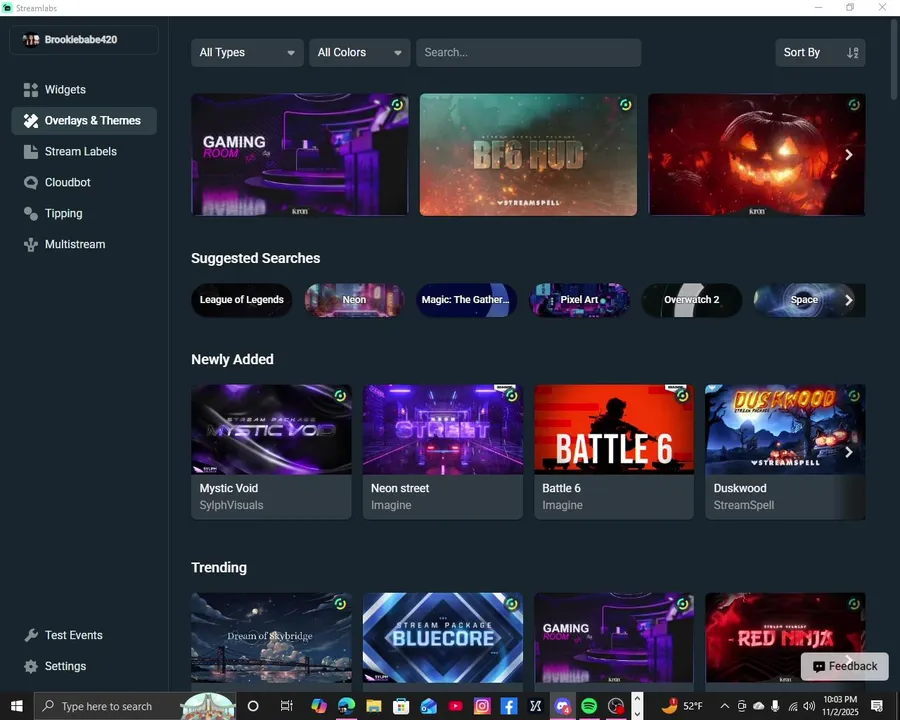Click animated badge icon on Mystic Void
This screenshot has height=720, width=900.
click(x=340, y=396)
